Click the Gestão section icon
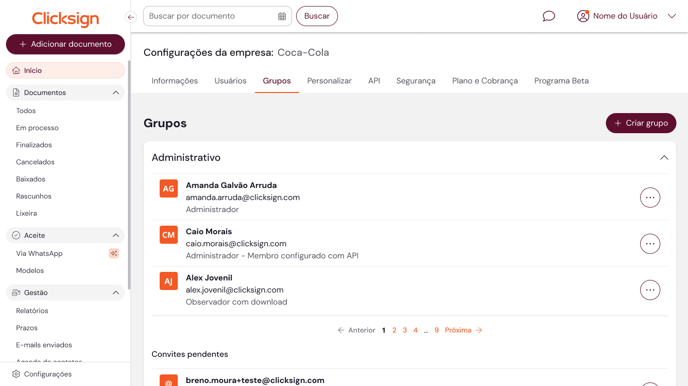The image size is (688, 386). pyautogui.click(x=16, y=293)
